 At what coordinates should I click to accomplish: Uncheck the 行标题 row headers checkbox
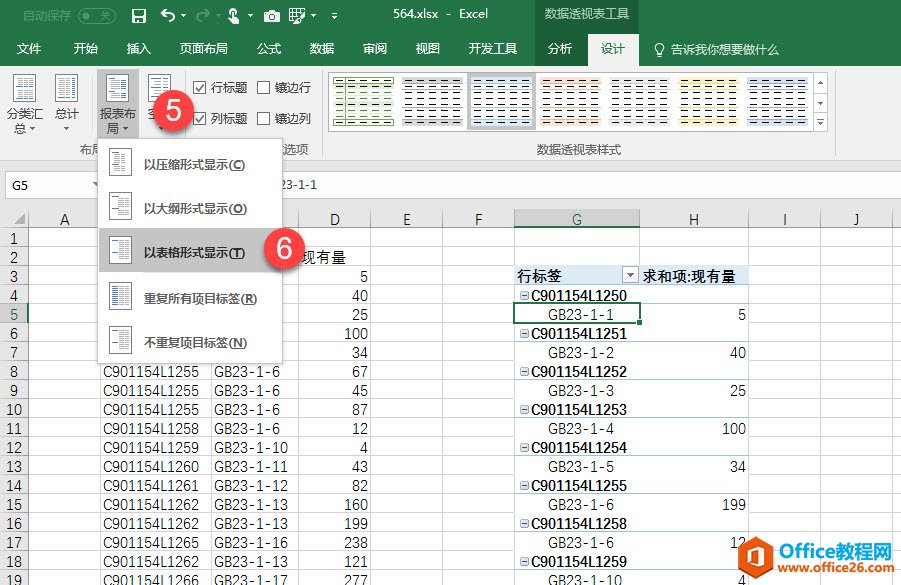200,88
